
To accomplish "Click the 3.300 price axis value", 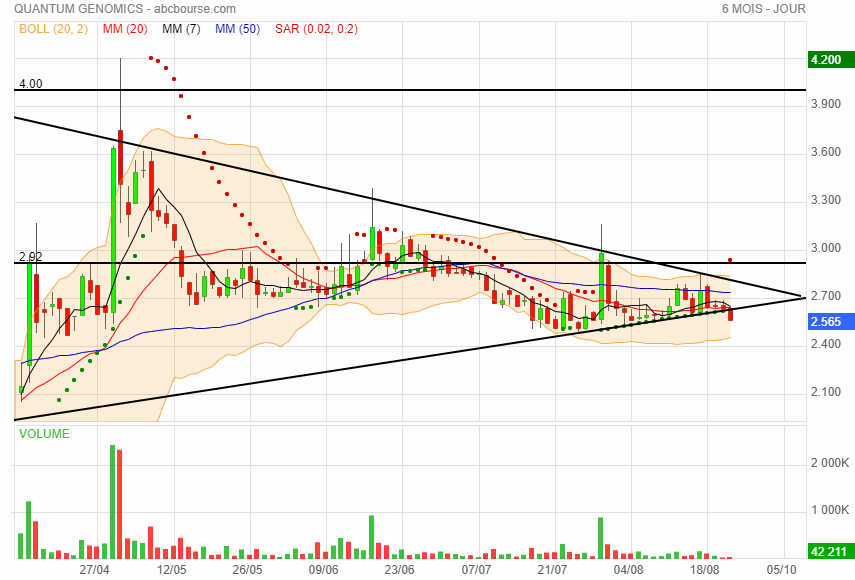I will click(826, 200).
